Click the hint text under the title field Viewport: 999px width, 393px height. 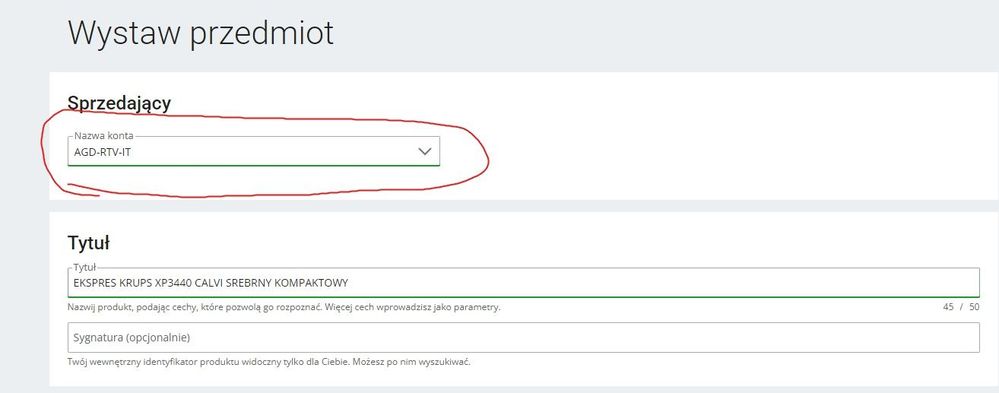284,307
